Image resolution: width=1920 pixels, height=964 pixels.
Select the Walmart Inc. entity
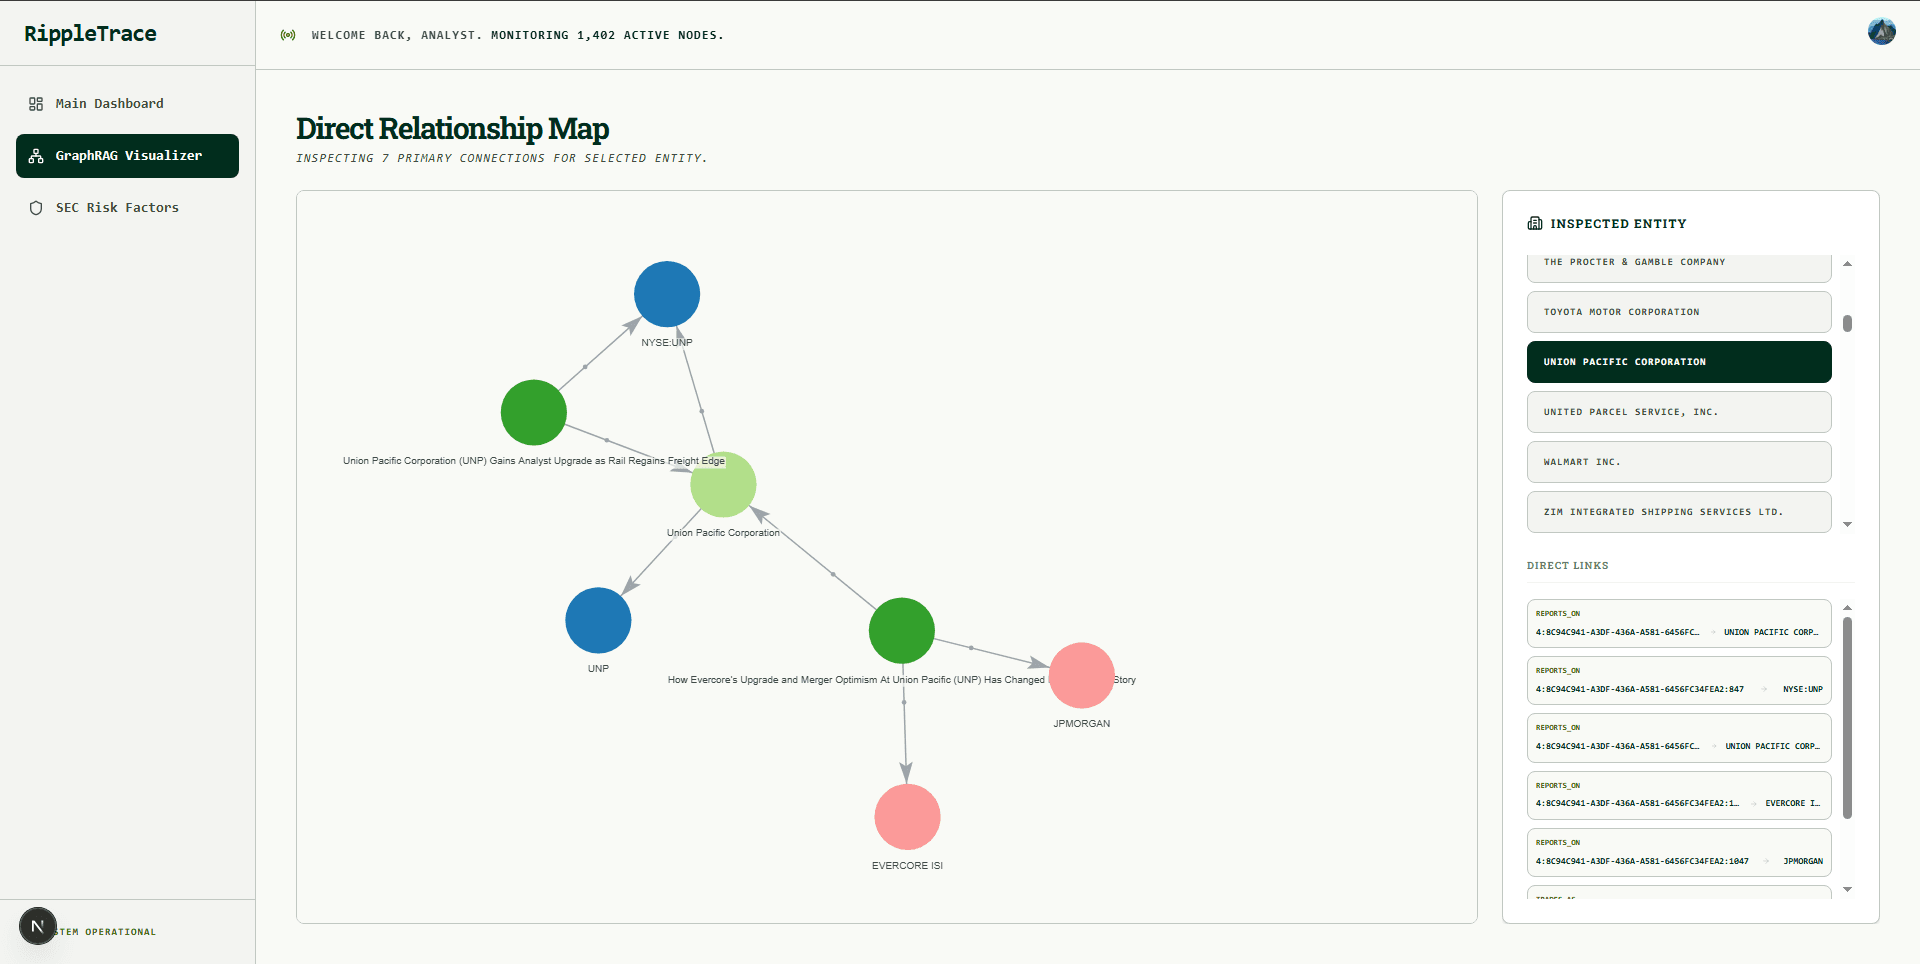pyautogui.click(x=1678, y=461)
